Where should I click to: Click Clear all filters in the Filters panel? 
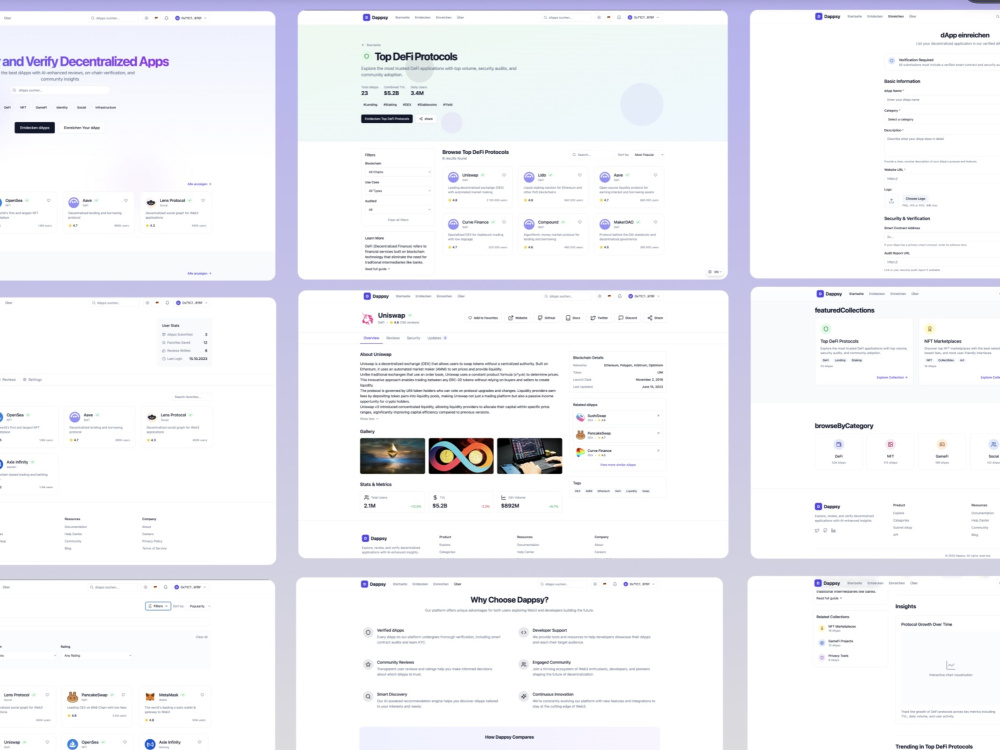(x=398, y=220)
